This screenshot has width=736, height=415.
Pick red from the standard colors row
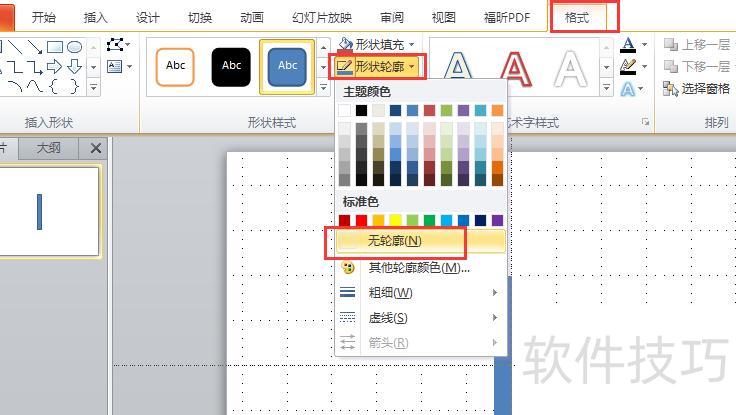click(362, 221)
